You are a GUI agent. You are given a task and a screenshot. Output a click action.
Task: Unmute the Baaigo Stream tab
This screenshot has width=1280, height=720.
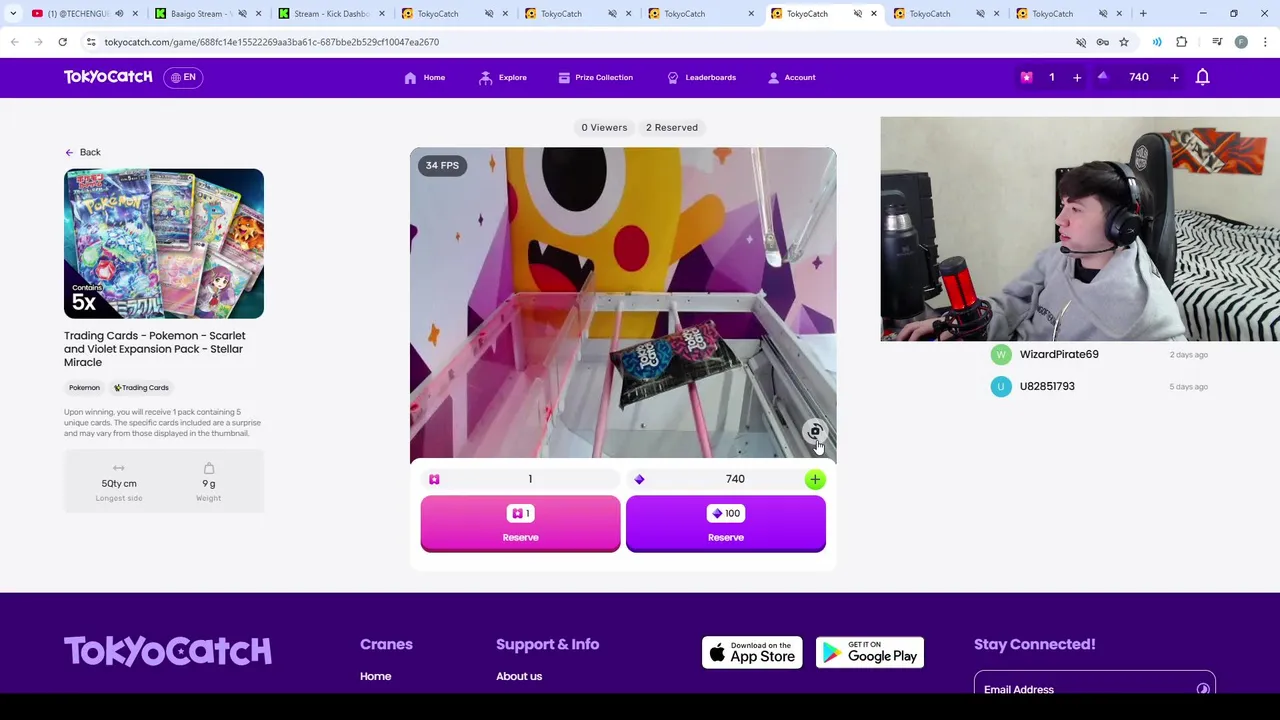242,13
